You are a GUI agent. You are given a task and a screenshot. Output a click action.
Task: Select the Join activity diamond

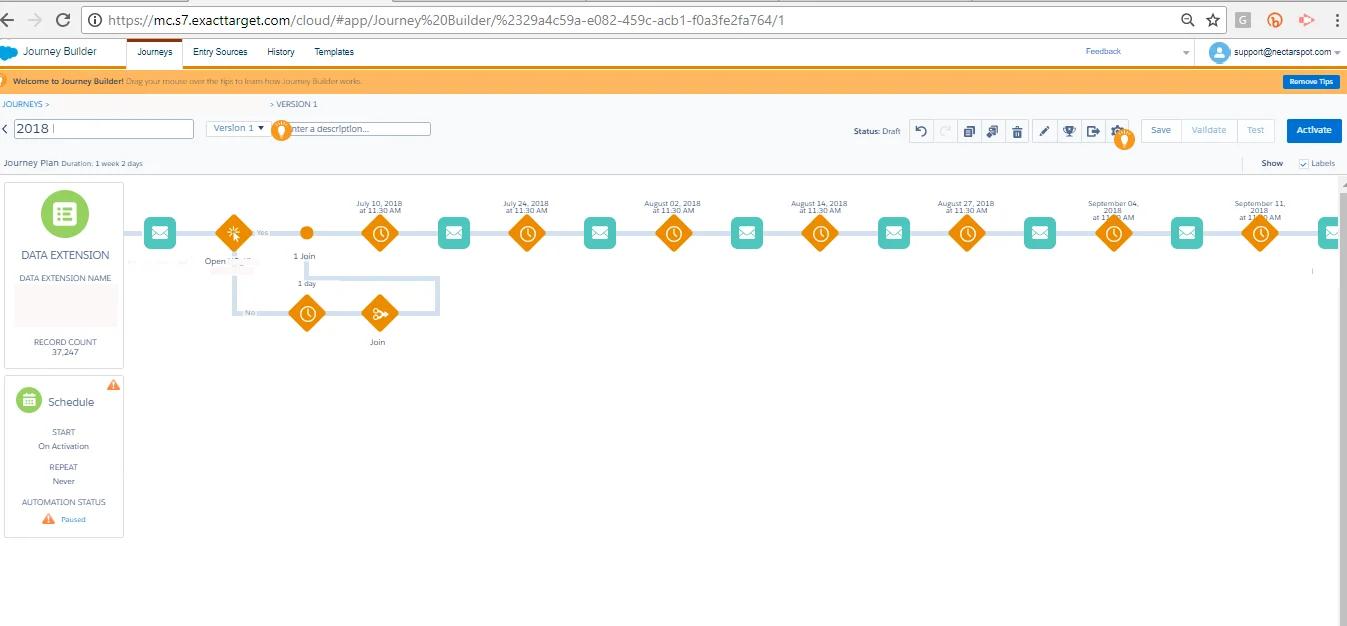coord(379,313)
